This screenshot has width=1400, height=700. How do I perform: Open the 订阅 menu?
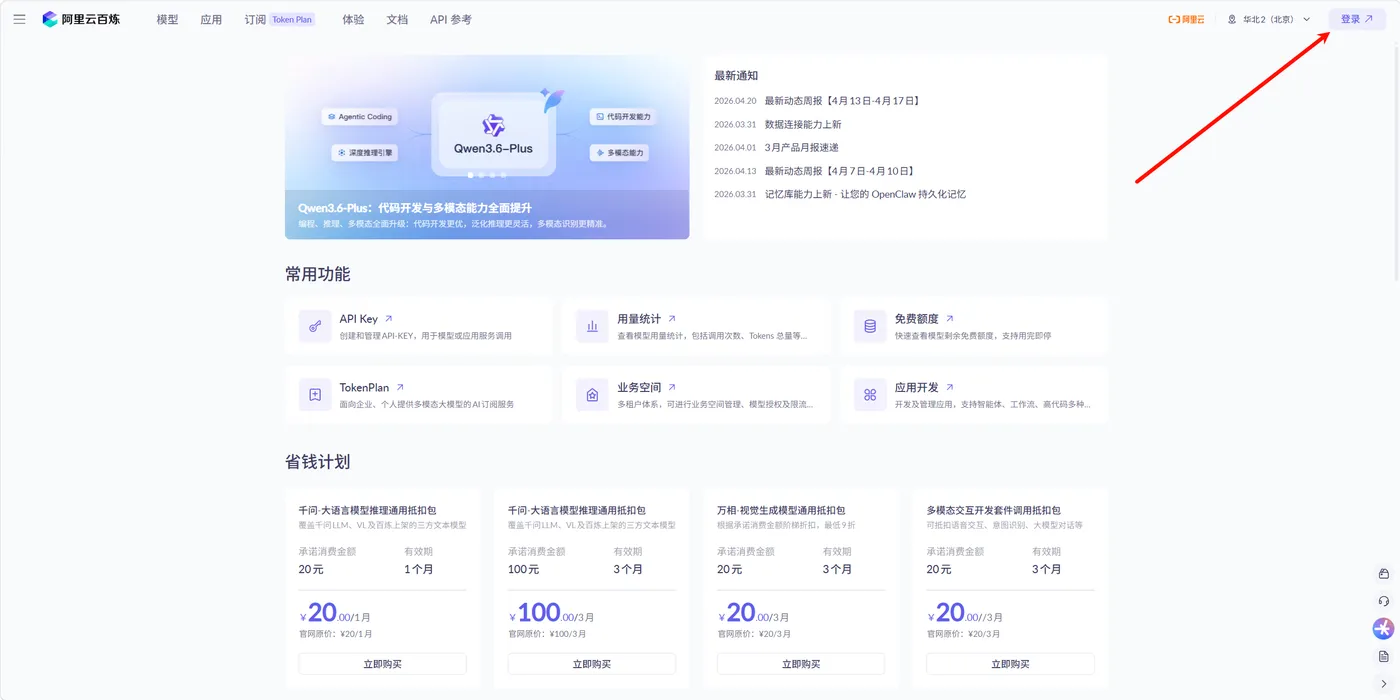point(255,19)
